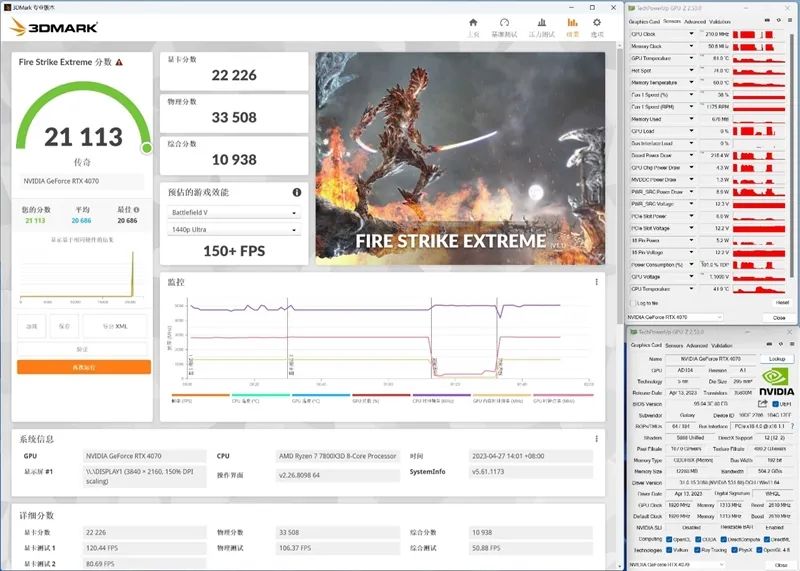Click camera icon in GPU-Z card info window
This screenshot has width=800, height=571.
click(769, 344)
